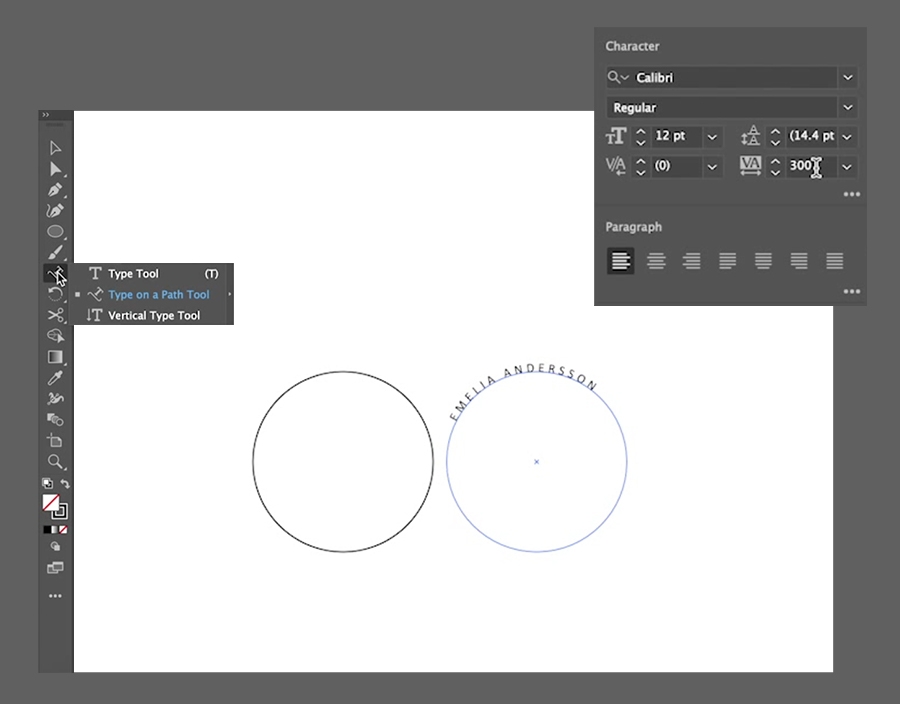Open the font size dropdown

[x=712, y=137]
